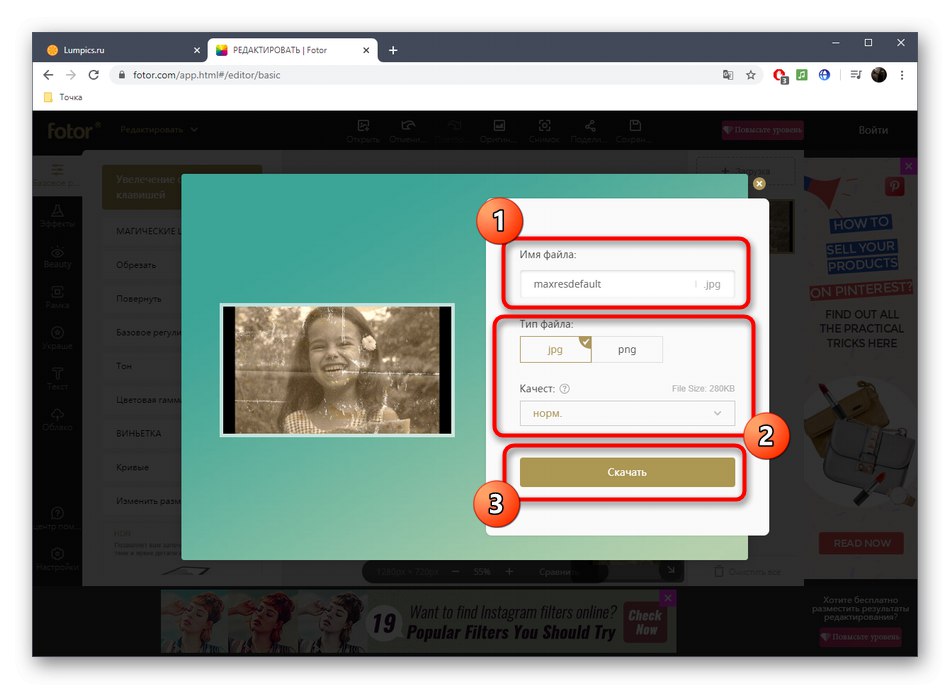Open the Точка bookmark folder
The height and width of the screenshot is (689, 950).
pos(63,97)
